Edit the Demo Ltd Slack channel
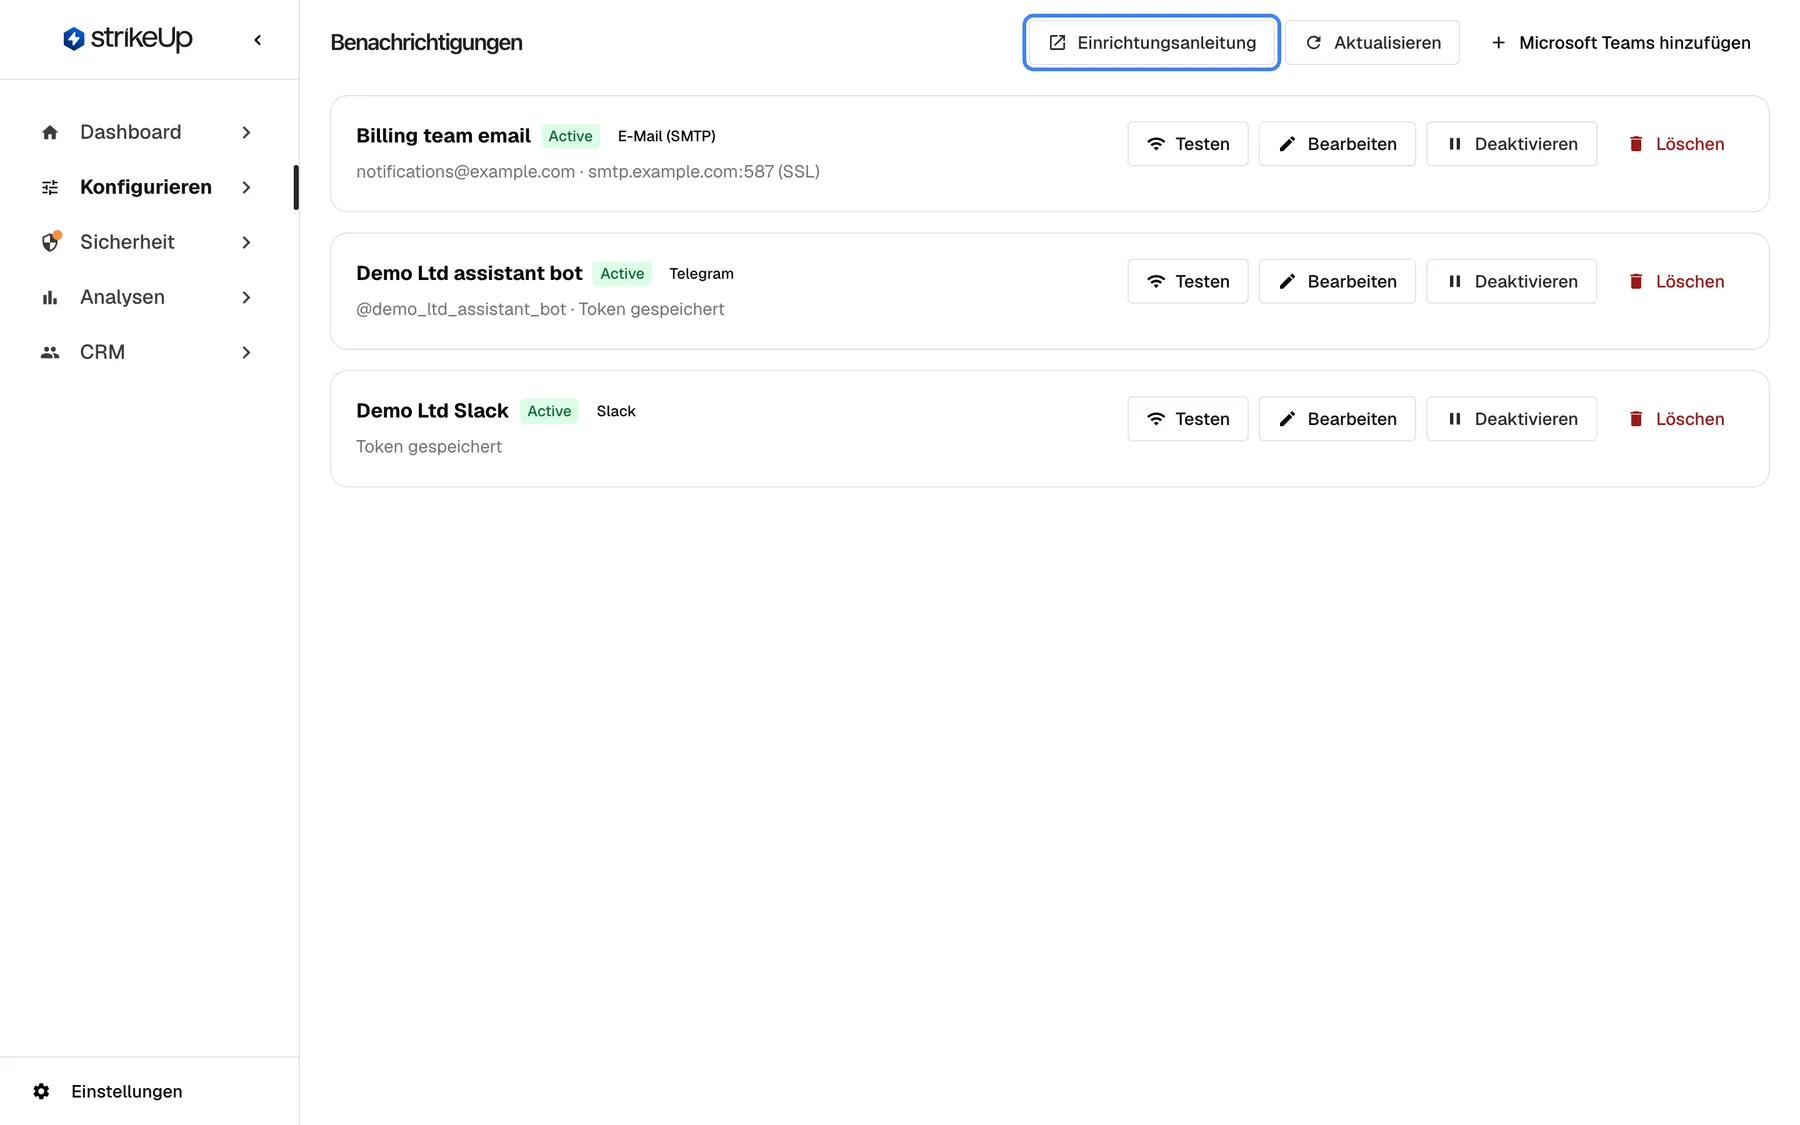The width and height of the screenshot is (1800, 1125). point(1337,419)
